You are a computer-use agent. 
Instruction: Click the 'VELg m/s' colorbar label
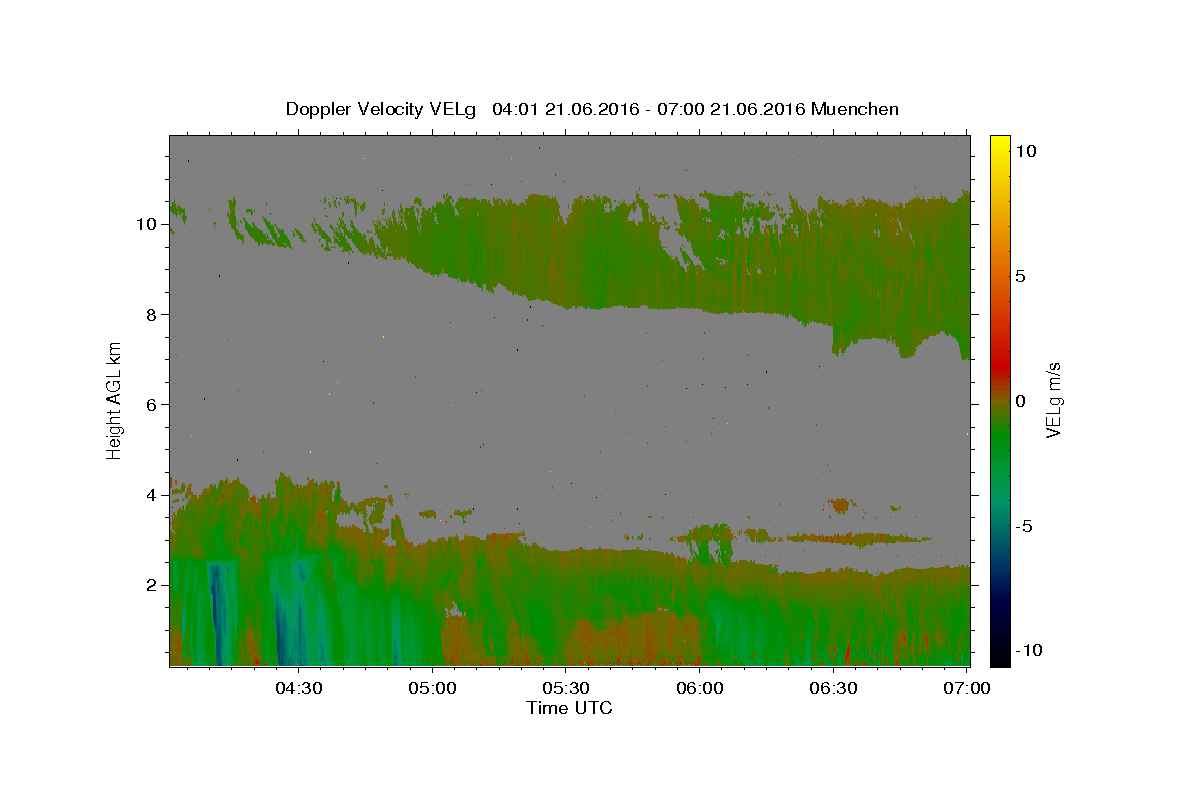1053,401
